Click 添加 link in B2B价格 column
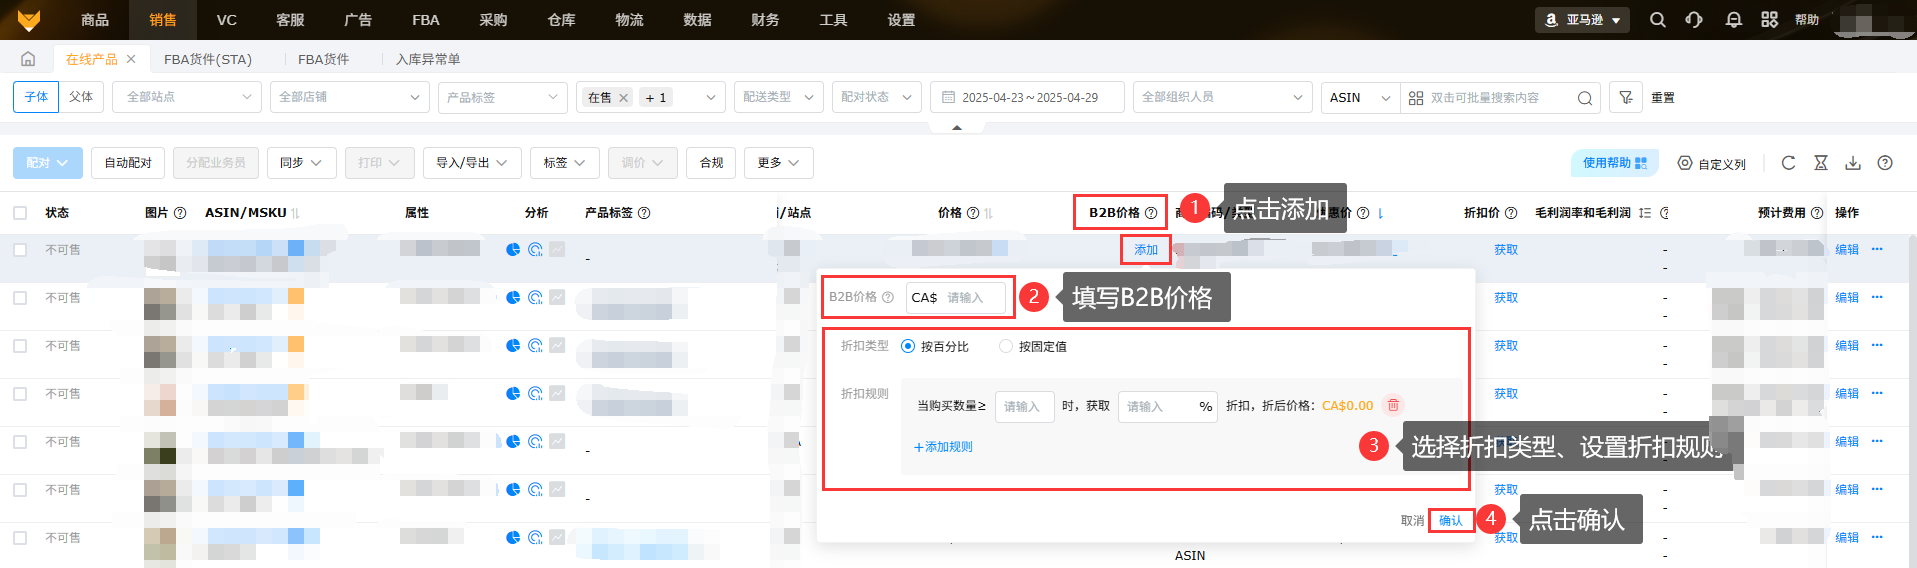 point(1146,250)
